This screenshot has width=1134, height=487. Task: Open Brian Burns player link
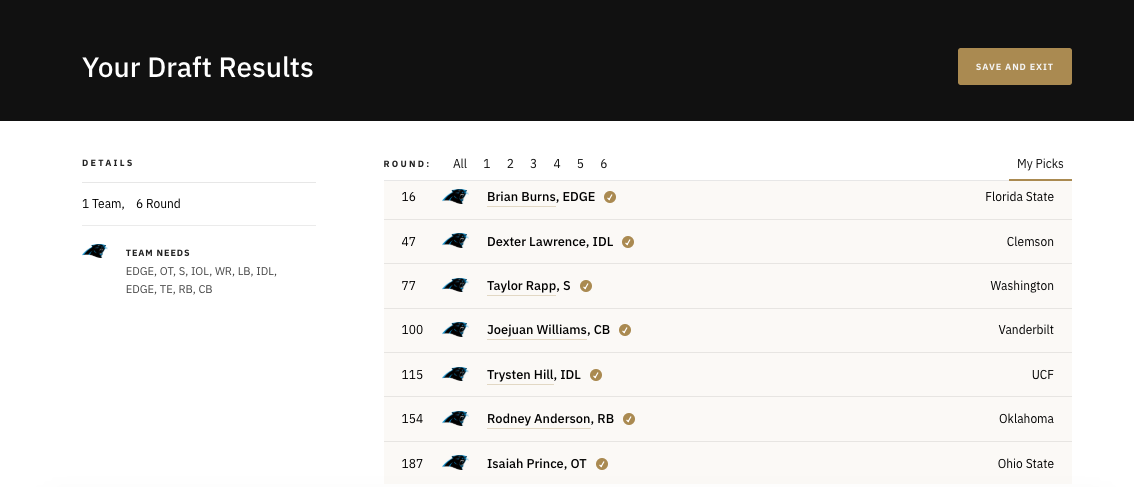pos(541,197)
